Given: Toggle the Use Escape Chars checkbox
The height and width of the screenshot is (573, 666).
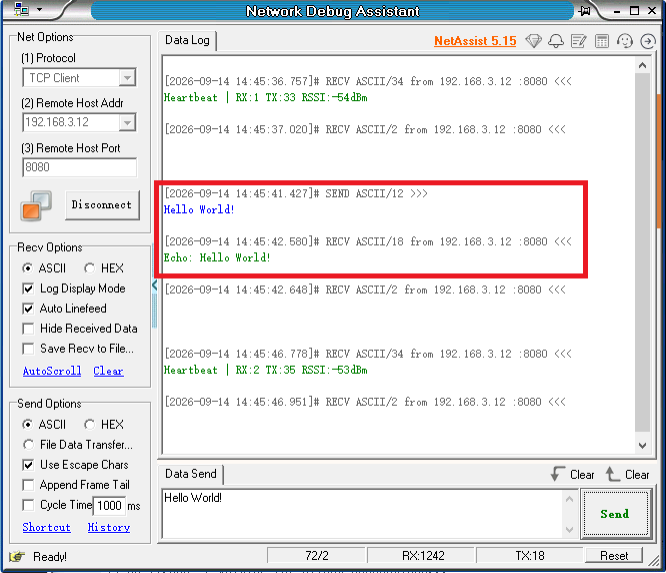Looking at the screenshot, I should point(28,465).
